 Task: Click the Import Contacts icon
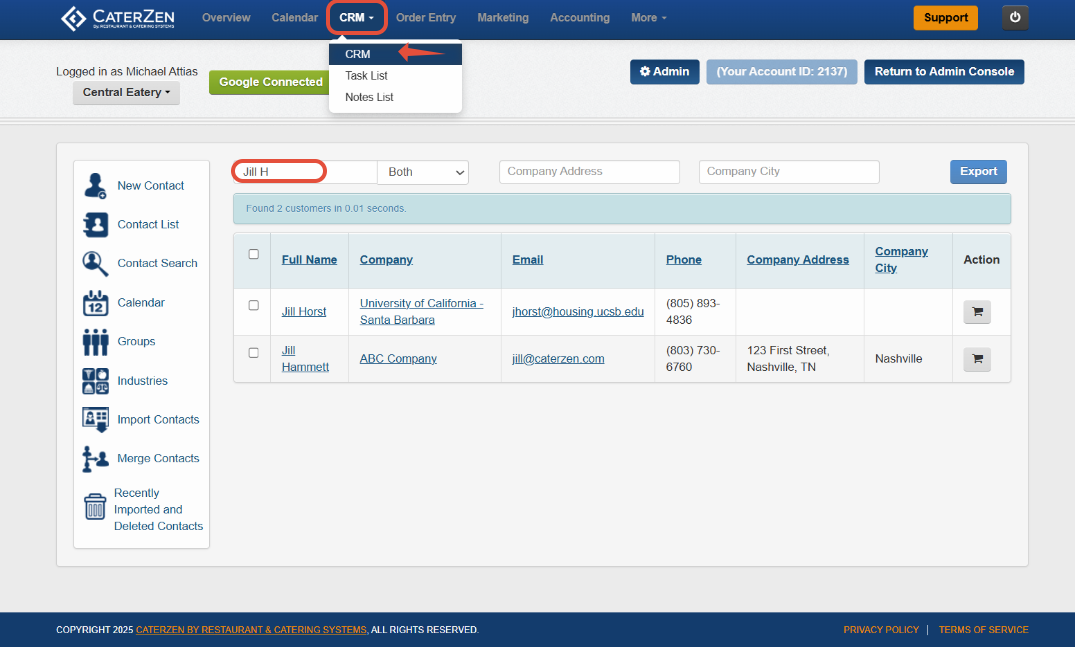(x=95, y=419)
